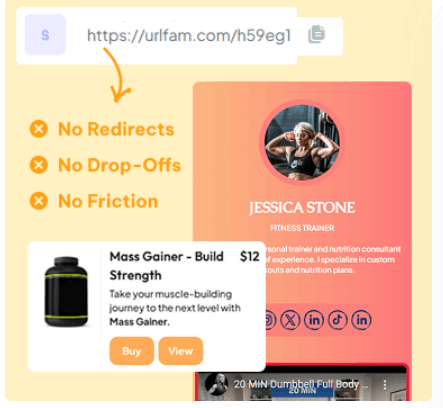Click the copy link icon beside the URL
The height and width of the screenshot is (408, 443).
pyautogui.click(x=316, y=34)
